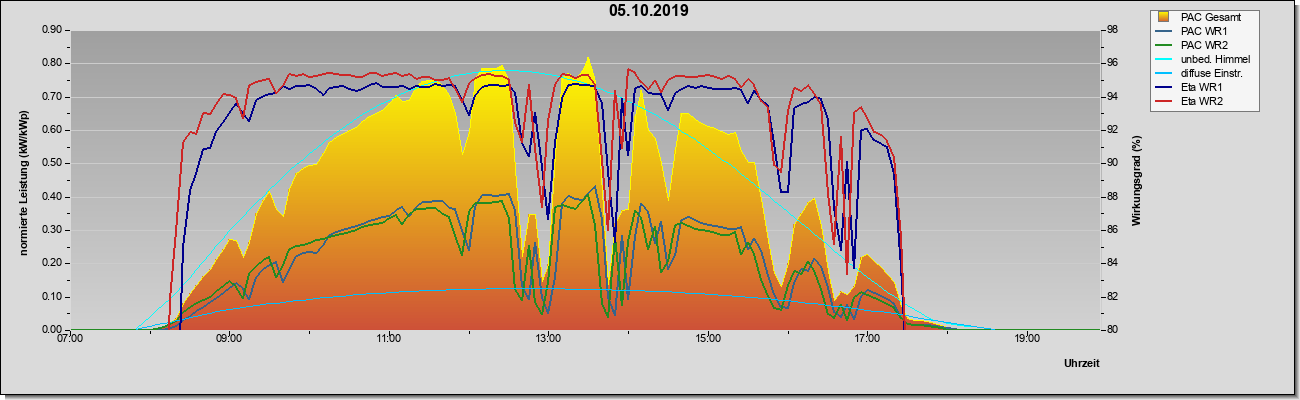Click the chart title 05.10.2019
Image resolution: width=1300 pixels, height=400 pixels.
(x=648, y=12)
